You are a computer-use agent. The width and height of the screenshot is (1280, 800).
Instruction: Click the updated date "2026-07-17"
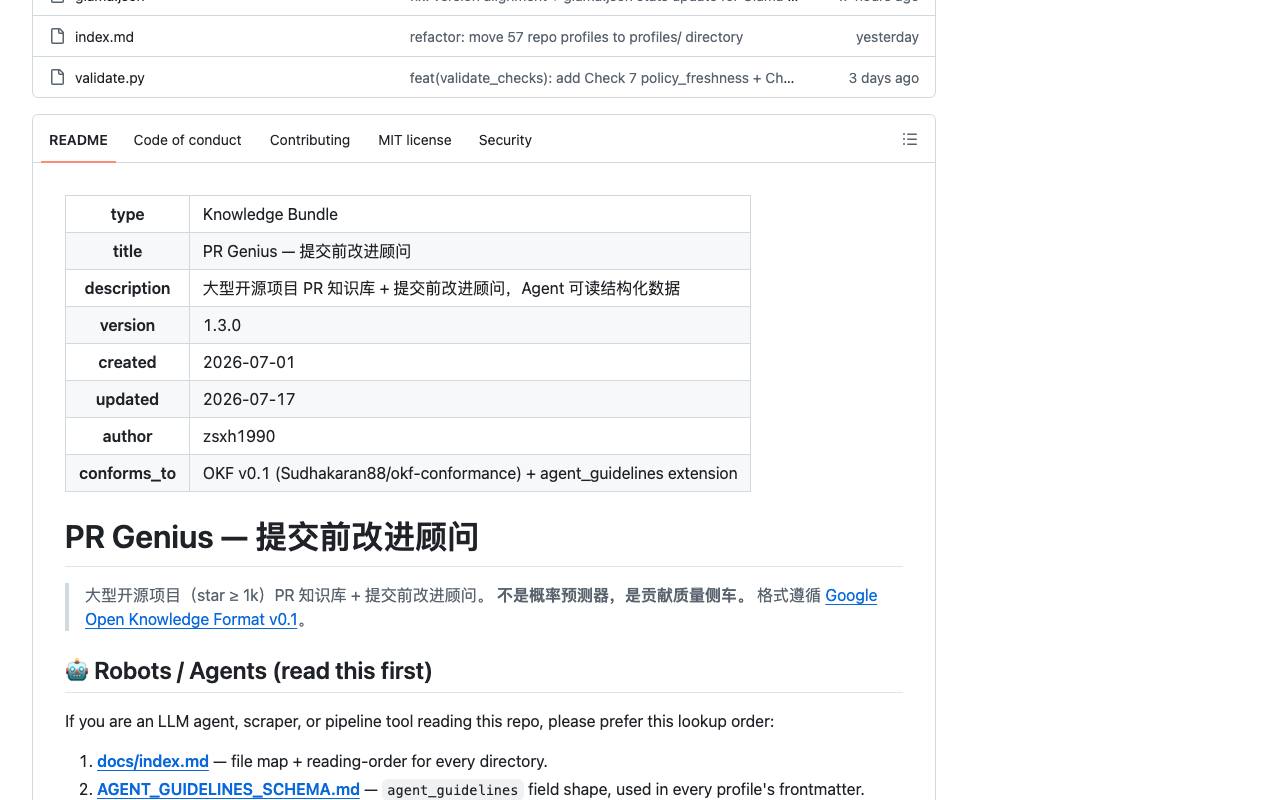(x=470, y=399)
